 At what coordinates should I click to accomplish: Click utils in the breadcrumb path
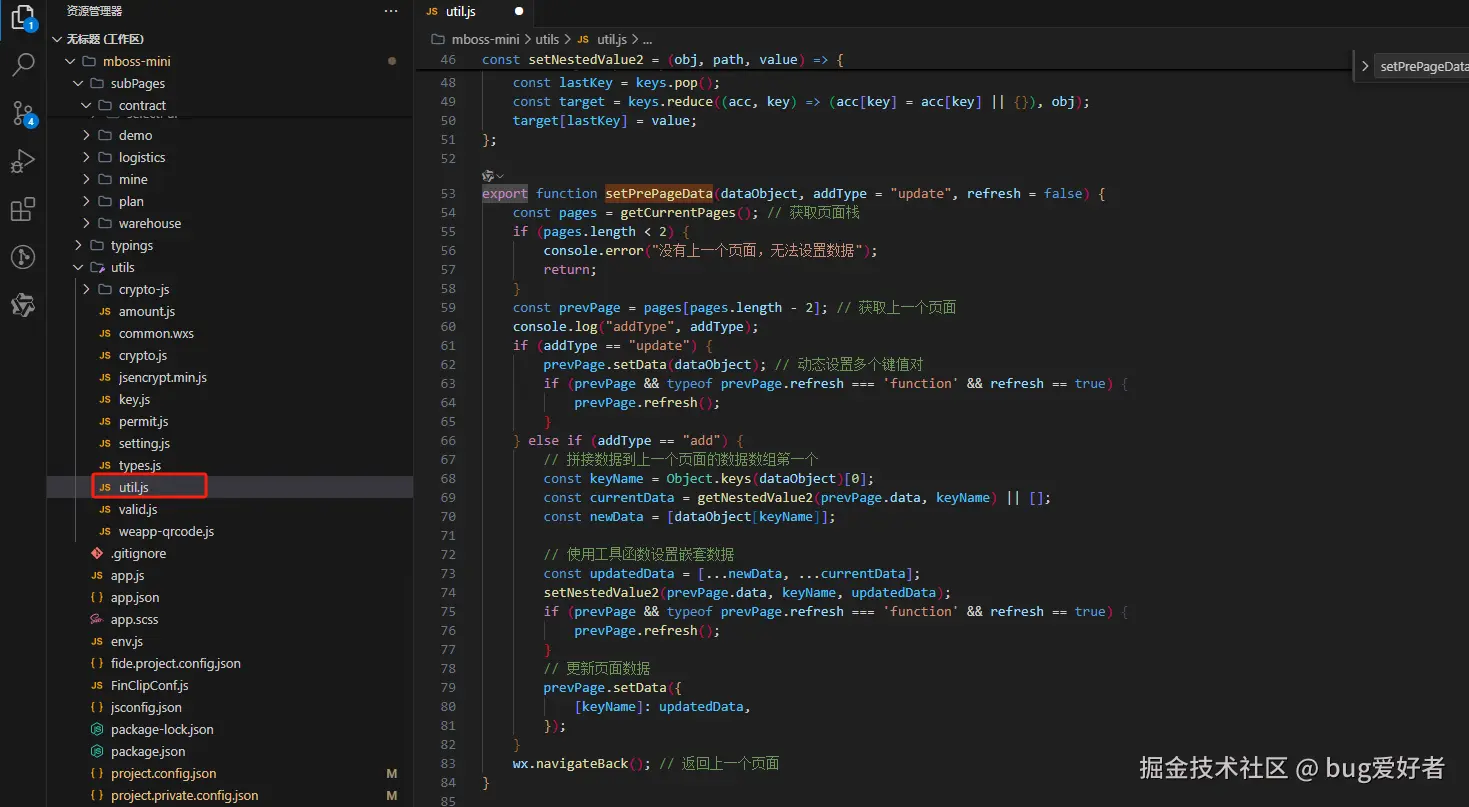[547, 40]
